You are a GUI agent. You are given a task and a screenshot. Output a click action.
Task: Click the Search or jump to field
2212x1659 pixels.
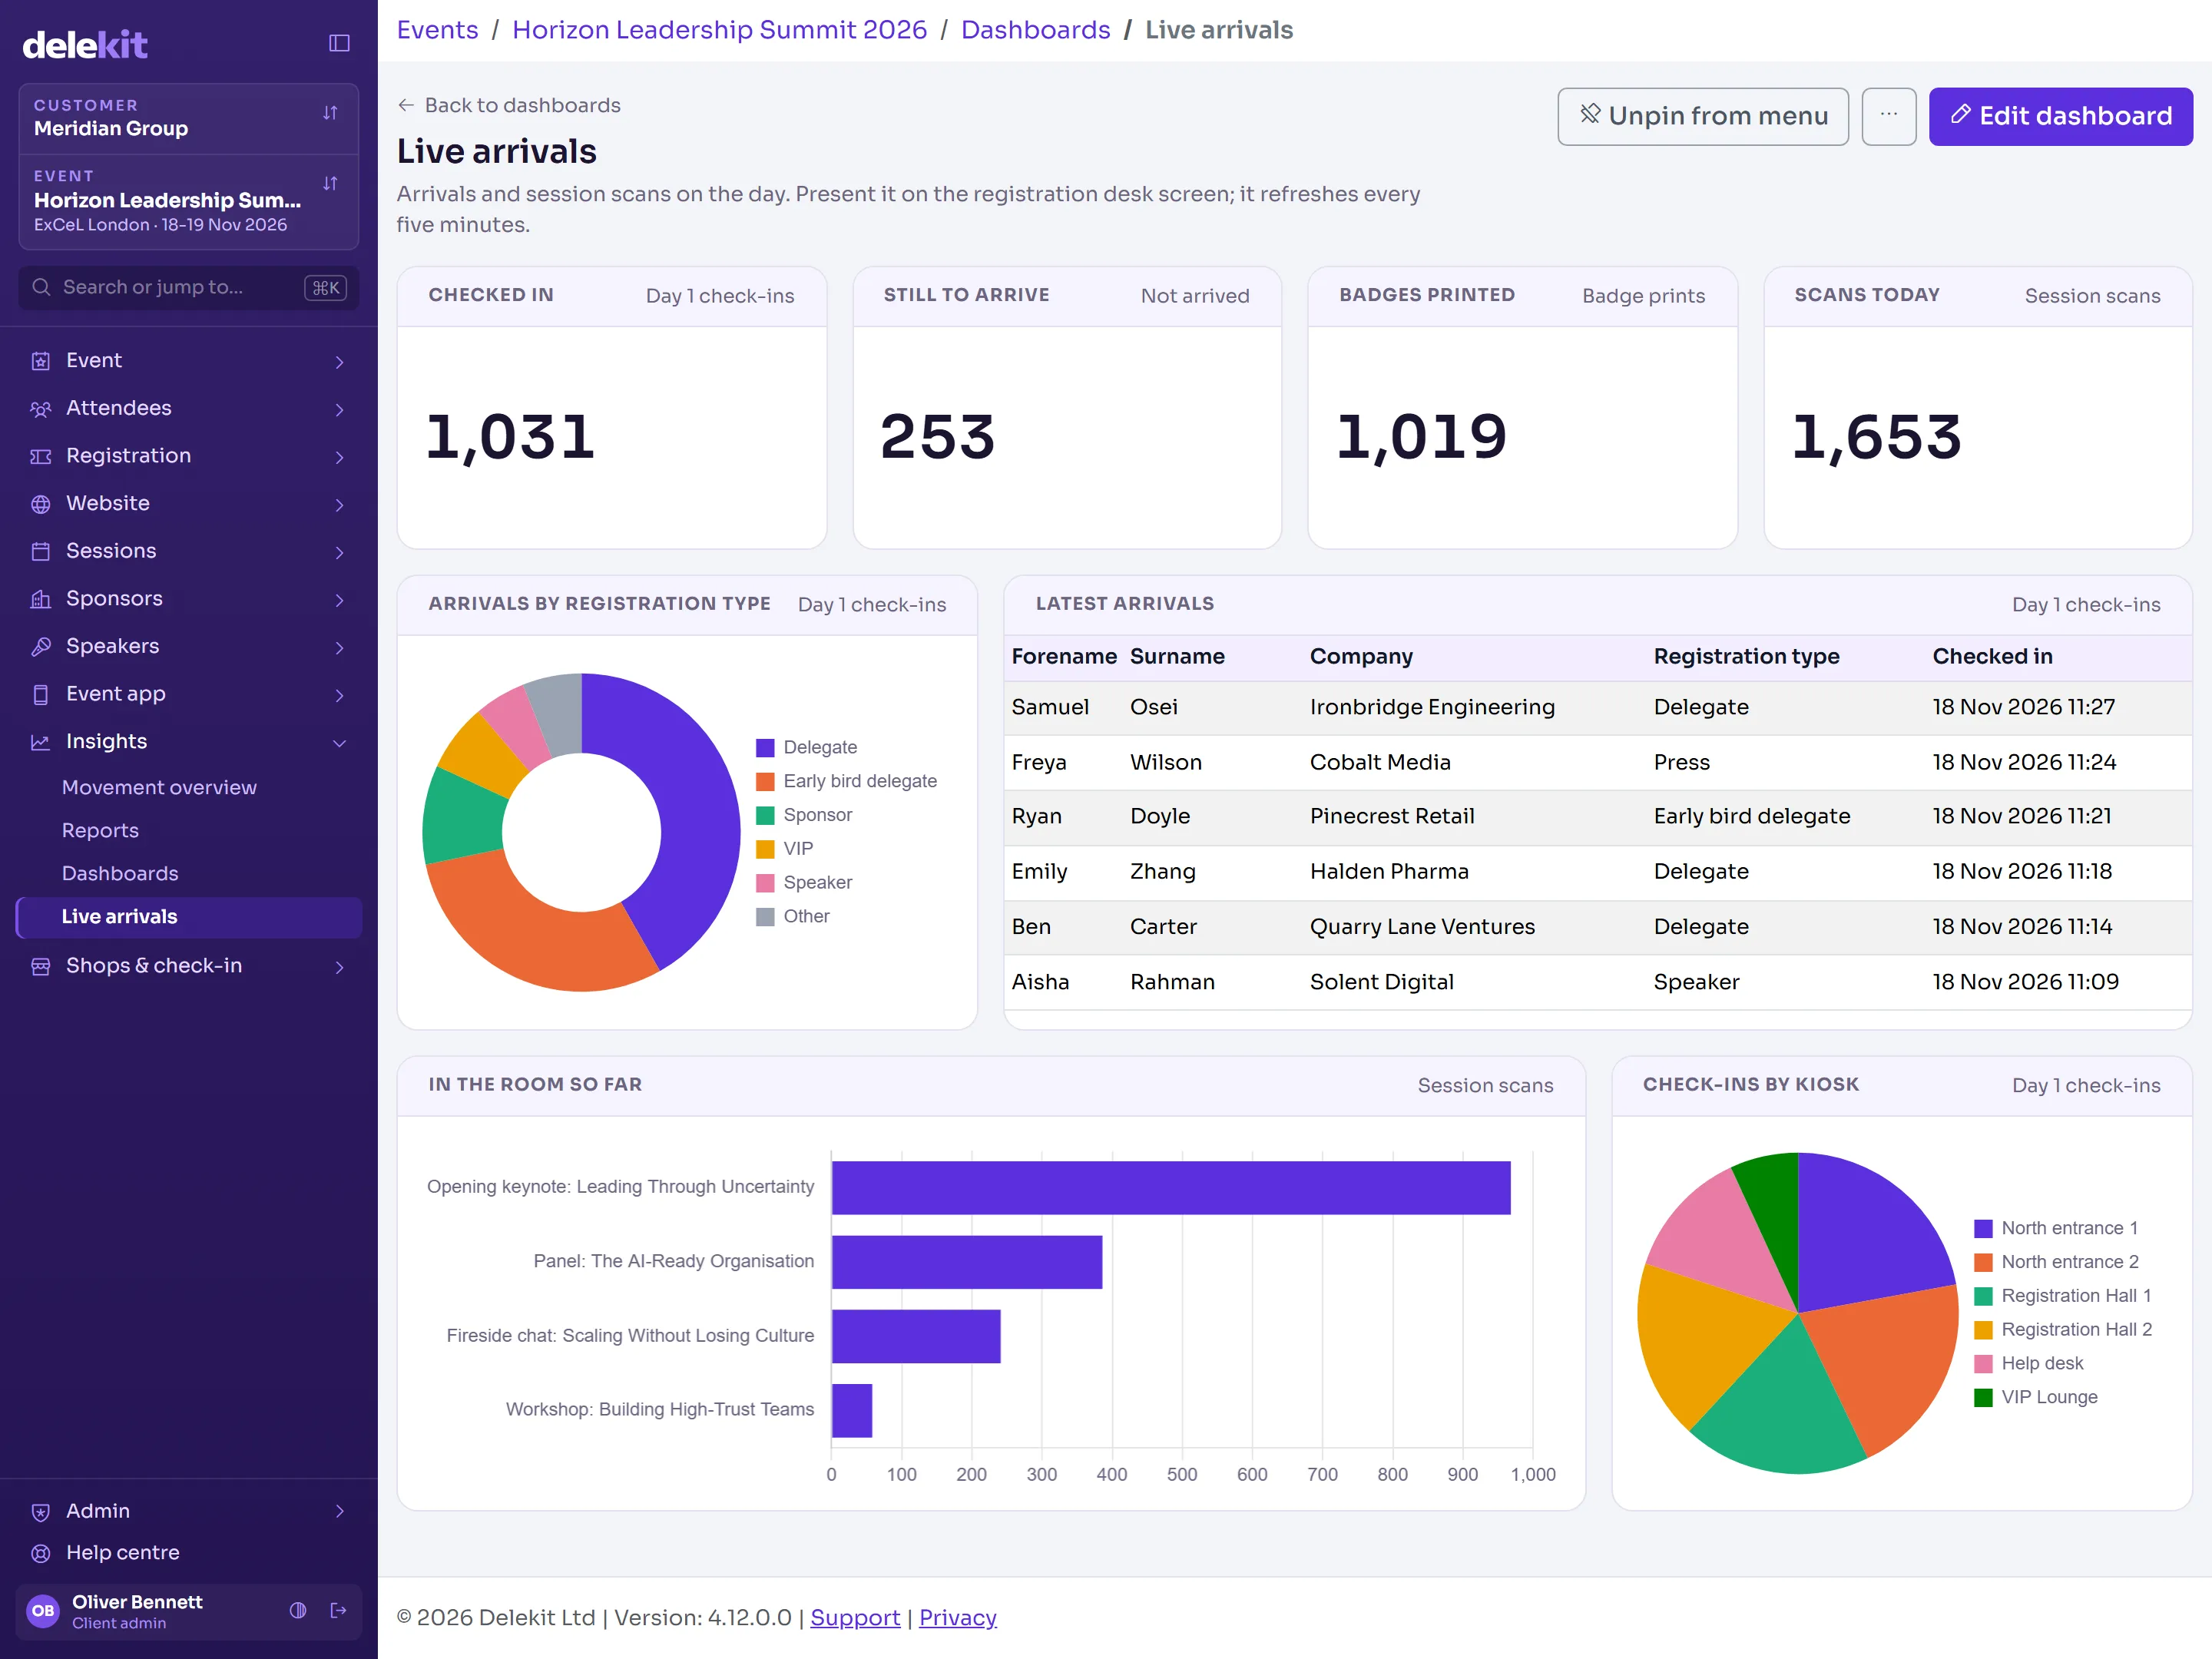coord(188,287)
